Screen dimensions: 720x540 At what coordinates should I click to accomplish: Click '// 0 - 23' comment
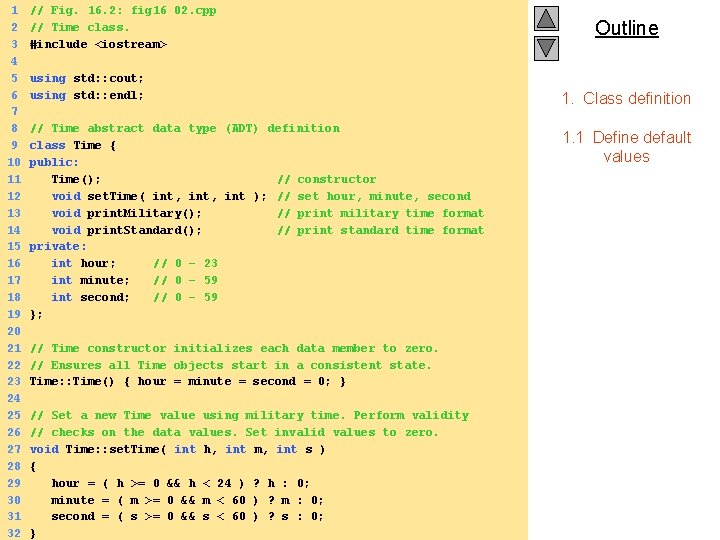[186, 263]
